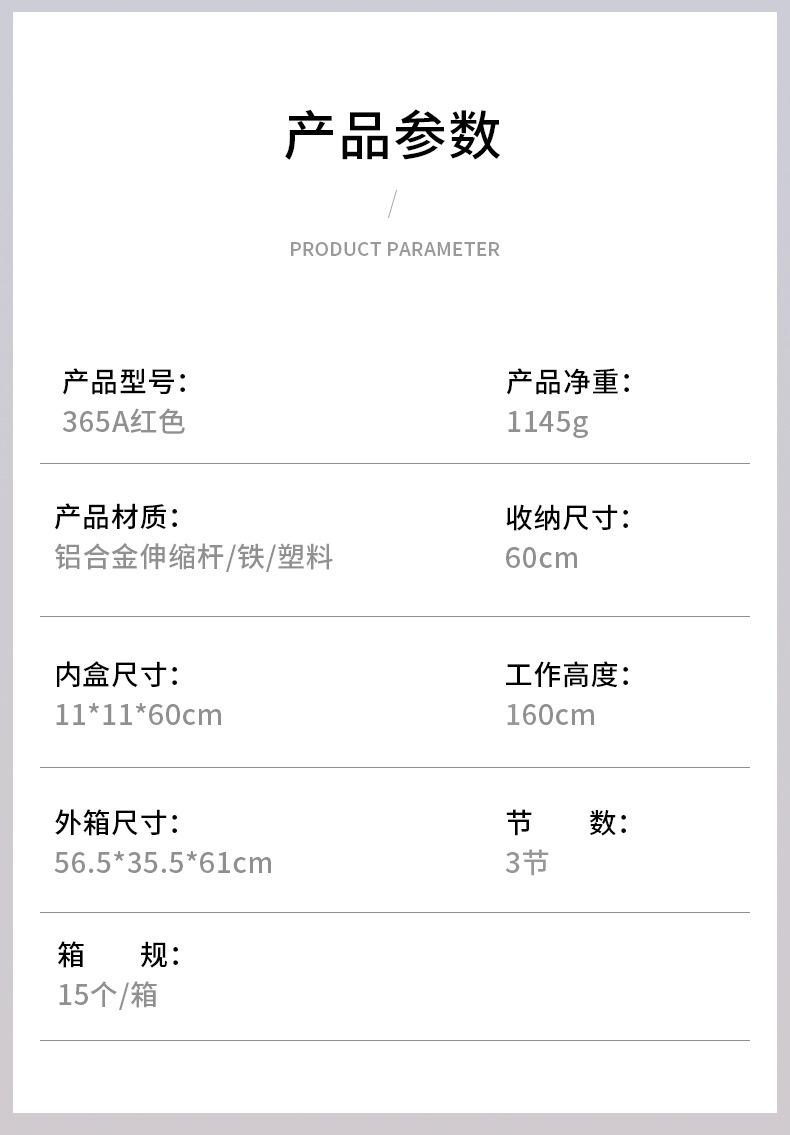Image resolution: width=790 pixels, height=1135 pixels.
Task: Click the PRODUCT PARAMETER subtitle
Action: pyautogui.click(x=394, y=249)
